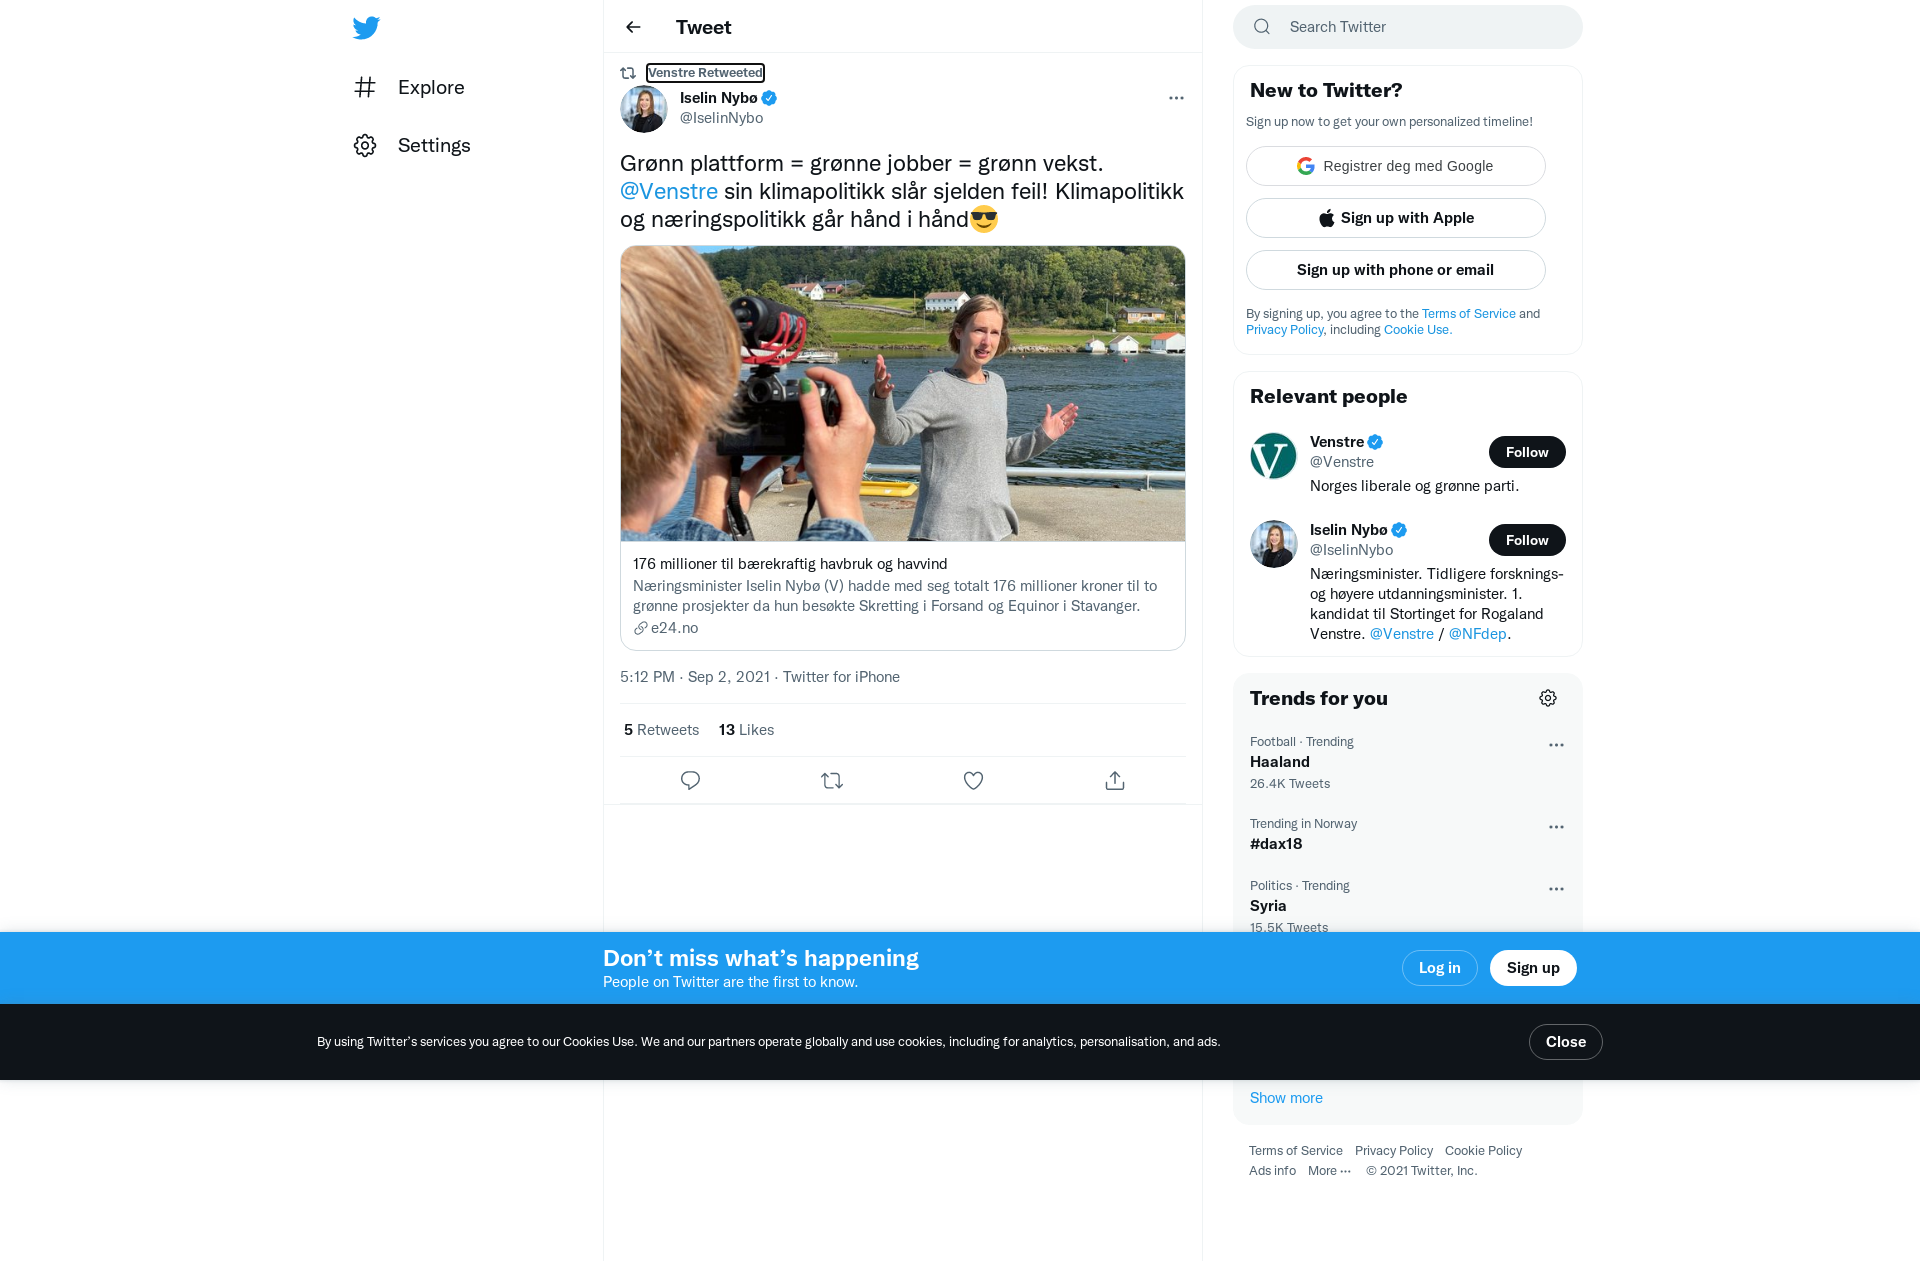This screenshot has height=1261, width=1920.
Task: Open Terms of Service link in signup box
Action: (x=1469, y=314)
